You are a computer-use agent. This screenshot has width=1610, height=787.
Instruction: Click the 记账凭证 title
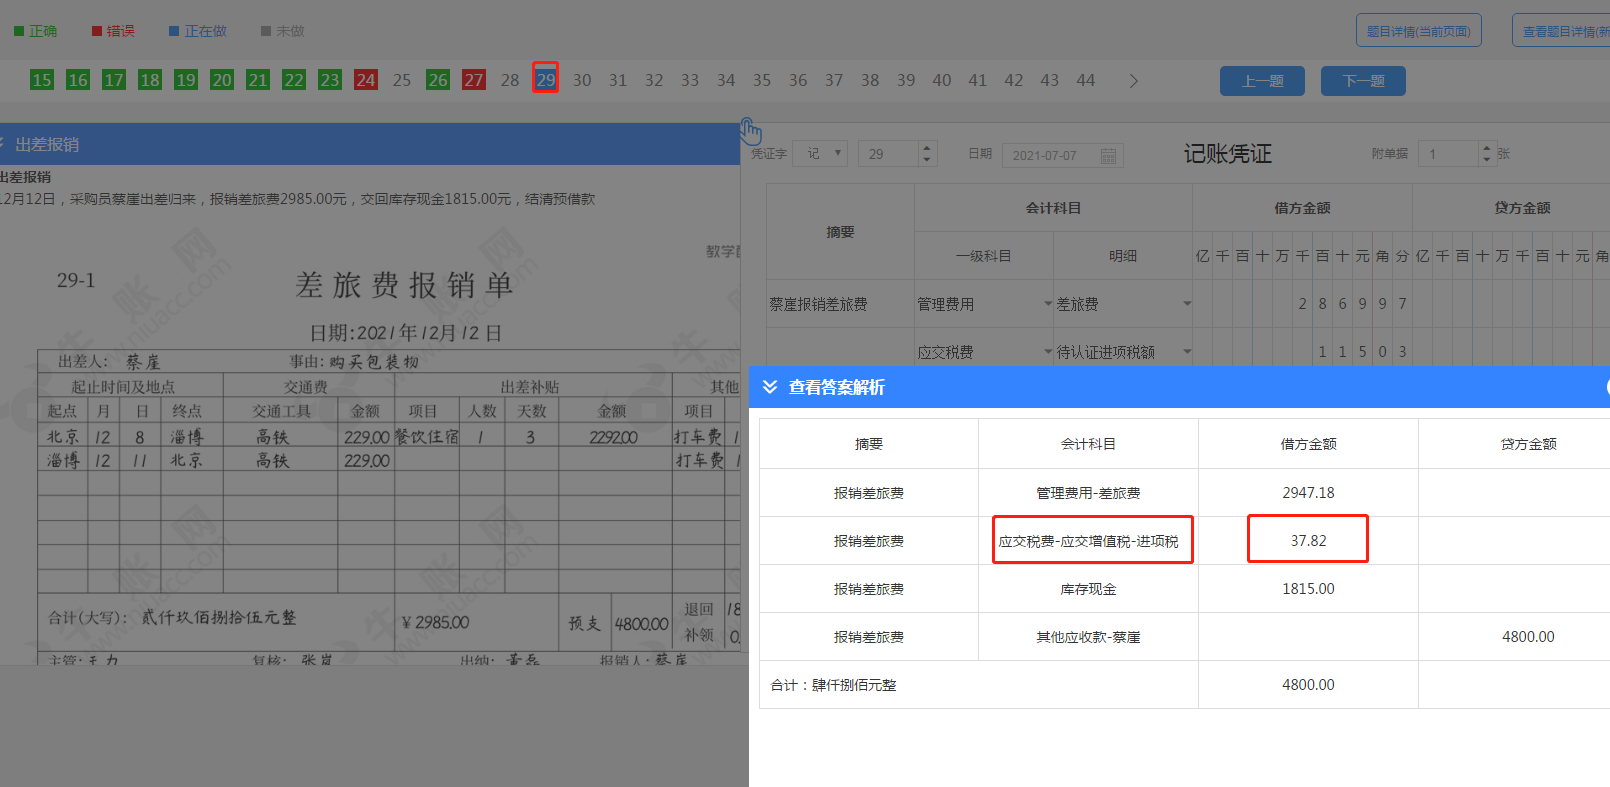pyautogui.click(x=1228, y=154)
